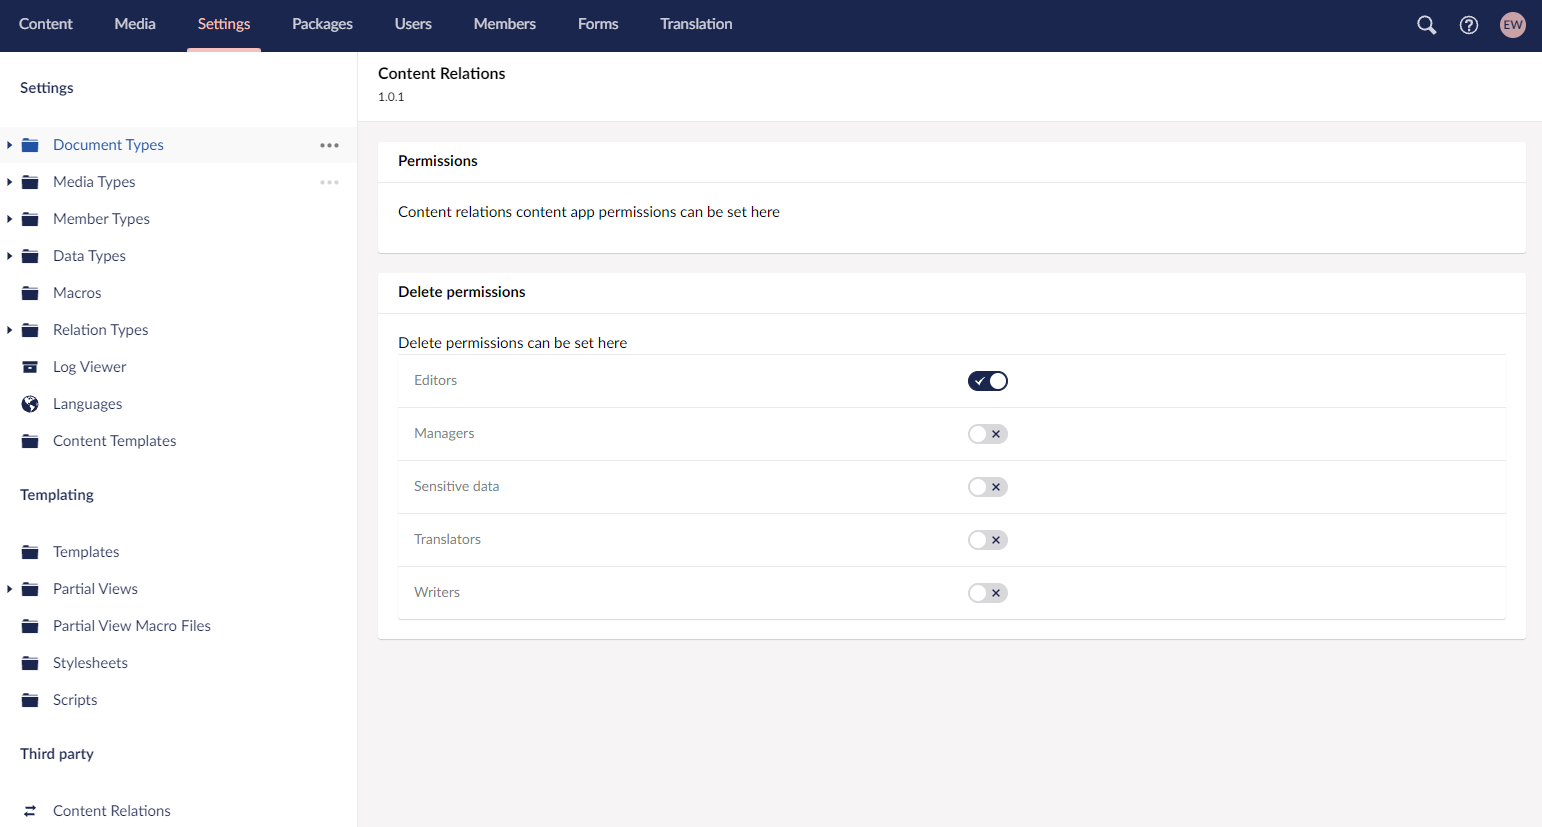Click the Languages globe icon
The width and height of the screenshot is (1542, 827).
pos(30,404)
